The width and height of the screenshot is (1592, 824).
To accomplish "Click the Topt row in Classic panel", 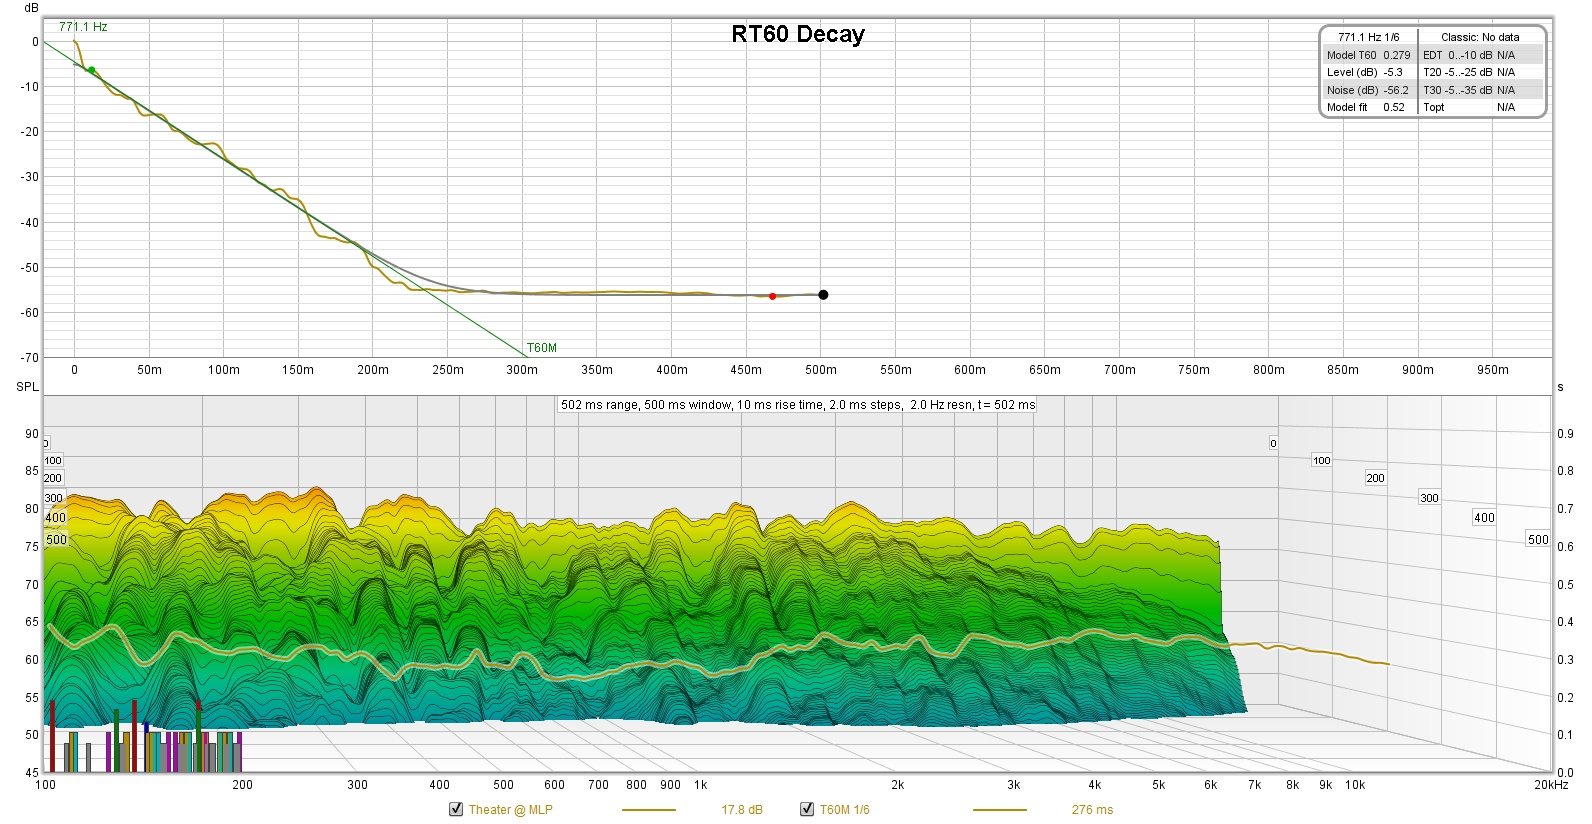I will click(1434, 107).
